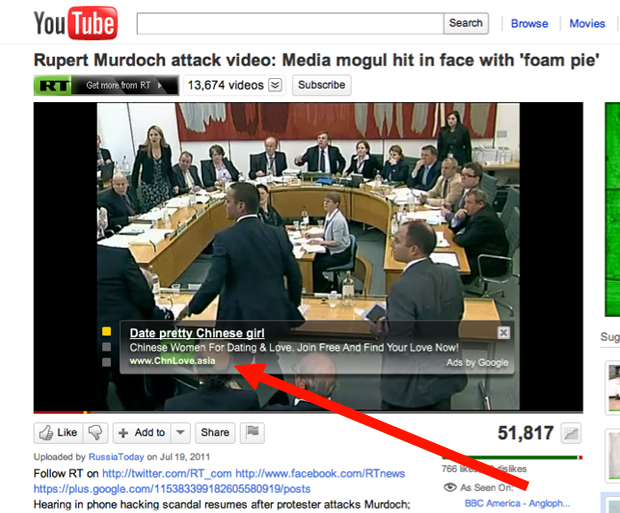
Task: Open the plus.google.com posts link
Action: tap(172, 489)
